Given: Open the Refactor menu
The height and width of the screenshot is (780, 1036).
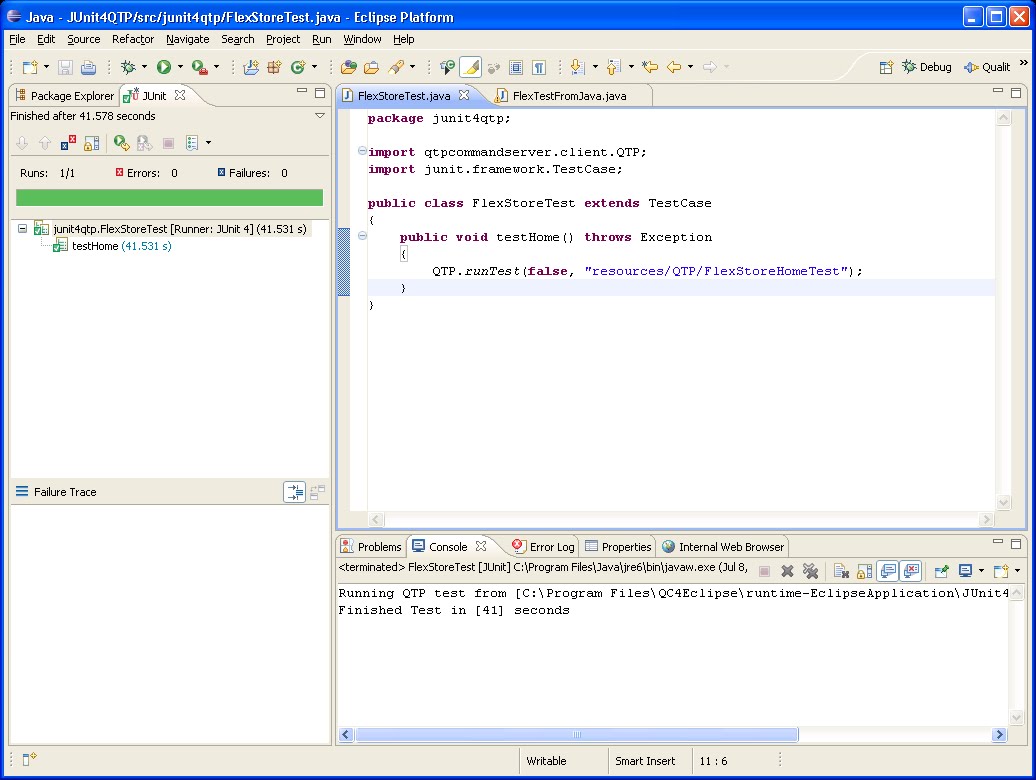Looking at the screenshot, I should (x=133, y=39).
